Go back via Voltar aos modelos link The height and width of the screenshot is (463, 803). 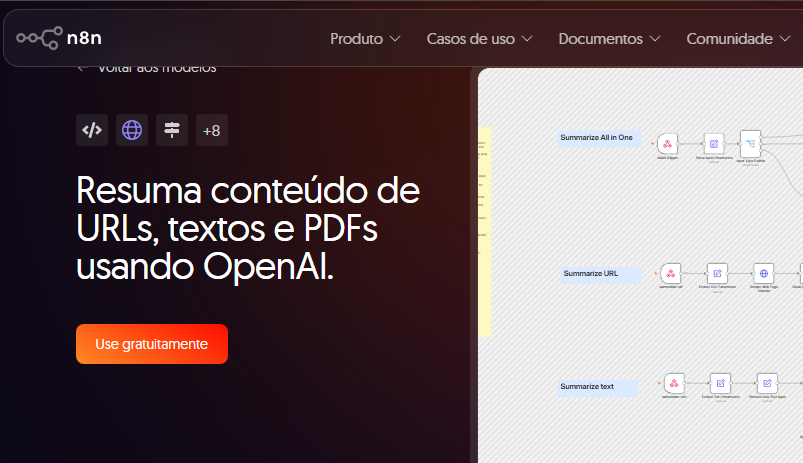coord(147,69)
